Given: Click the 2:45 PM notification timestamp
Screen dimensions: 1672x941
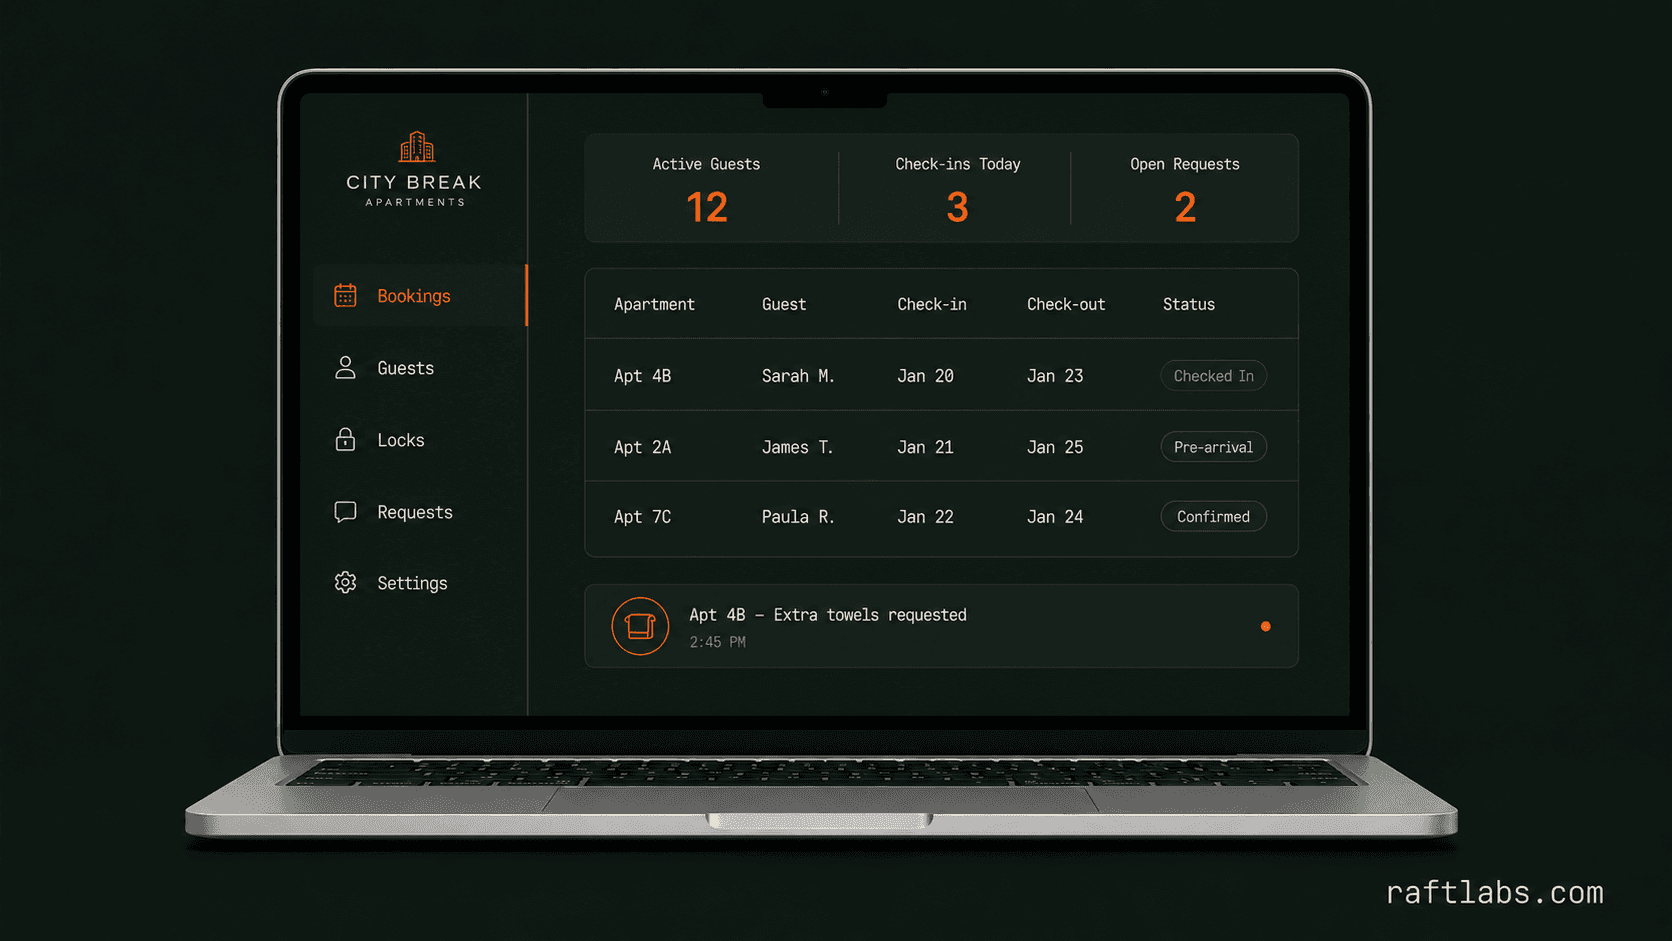Looking at the screenshot, I should pos(717,642).
